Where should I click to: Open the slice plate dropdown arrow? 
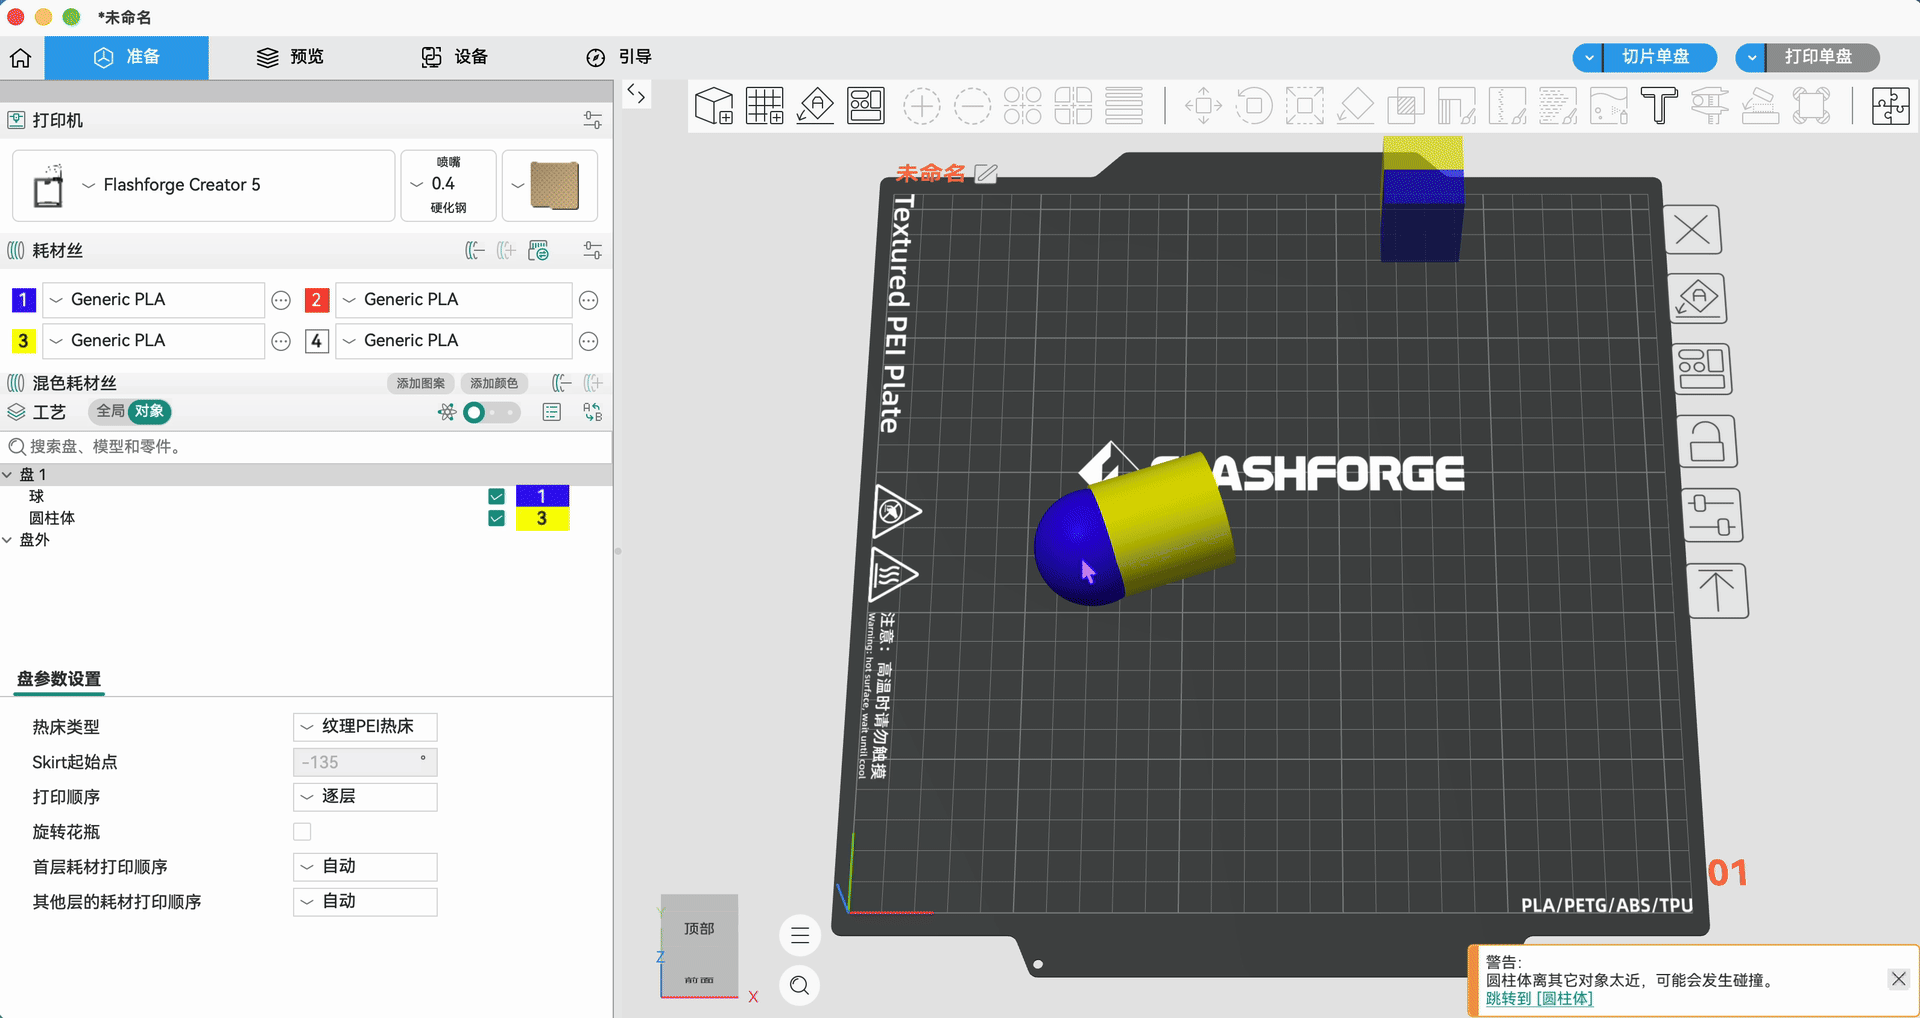pos(1588,58)
